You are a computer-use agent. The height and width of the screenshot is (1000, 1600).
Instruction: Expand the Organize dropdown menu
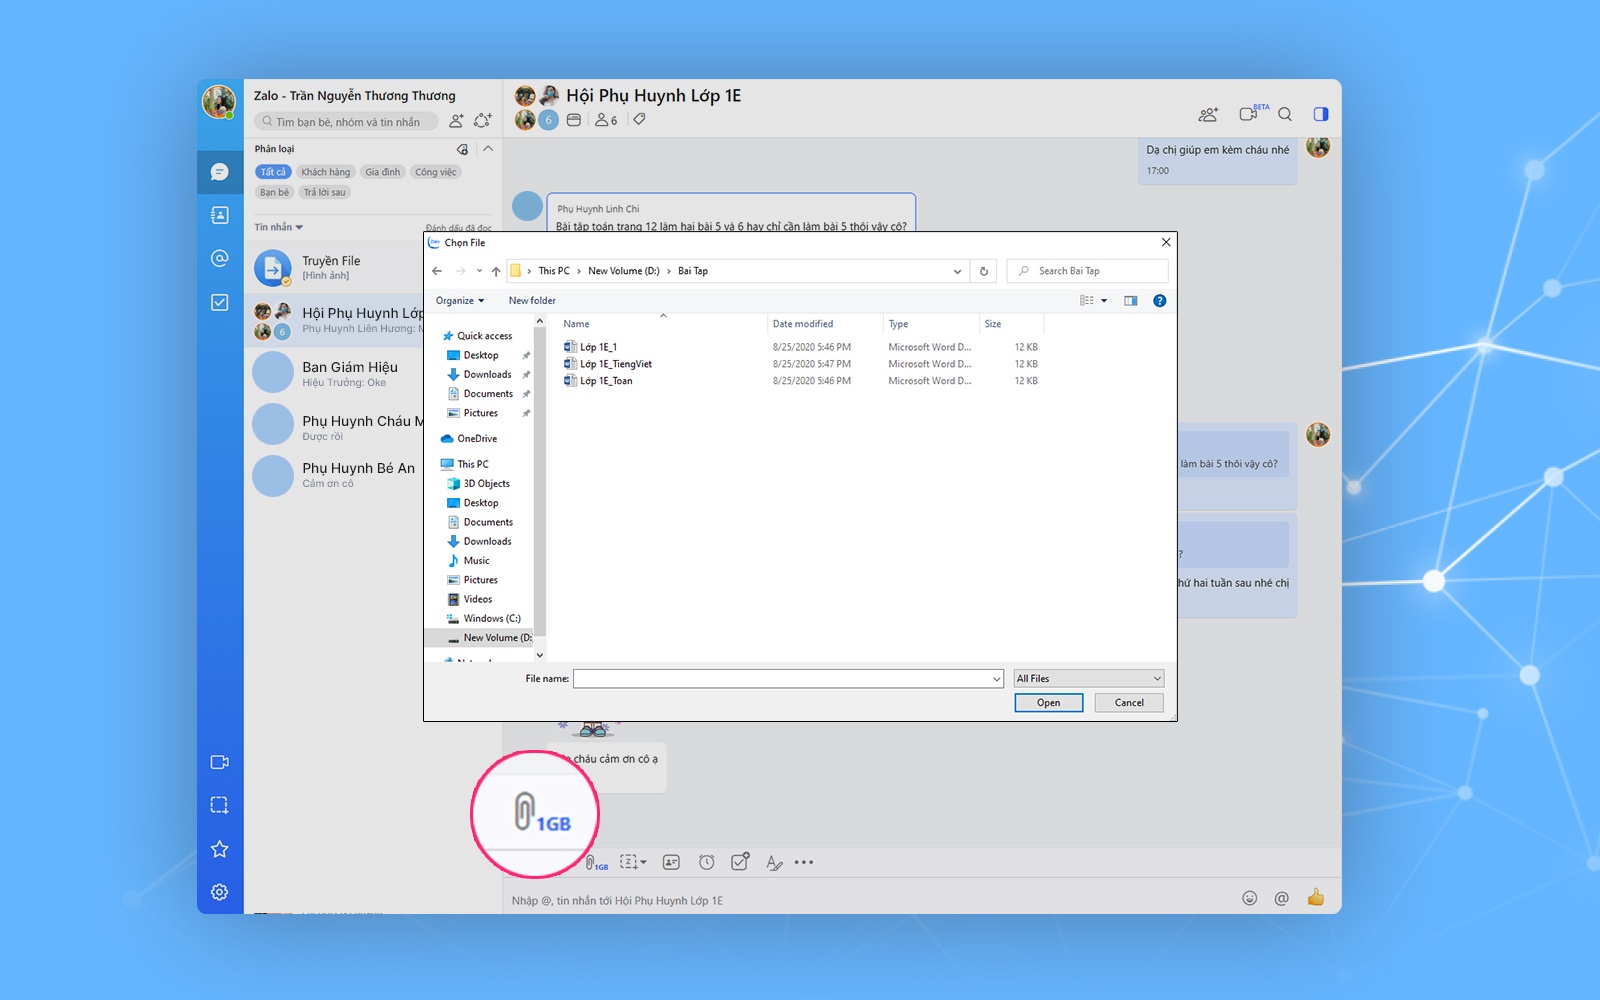(459, 301)
